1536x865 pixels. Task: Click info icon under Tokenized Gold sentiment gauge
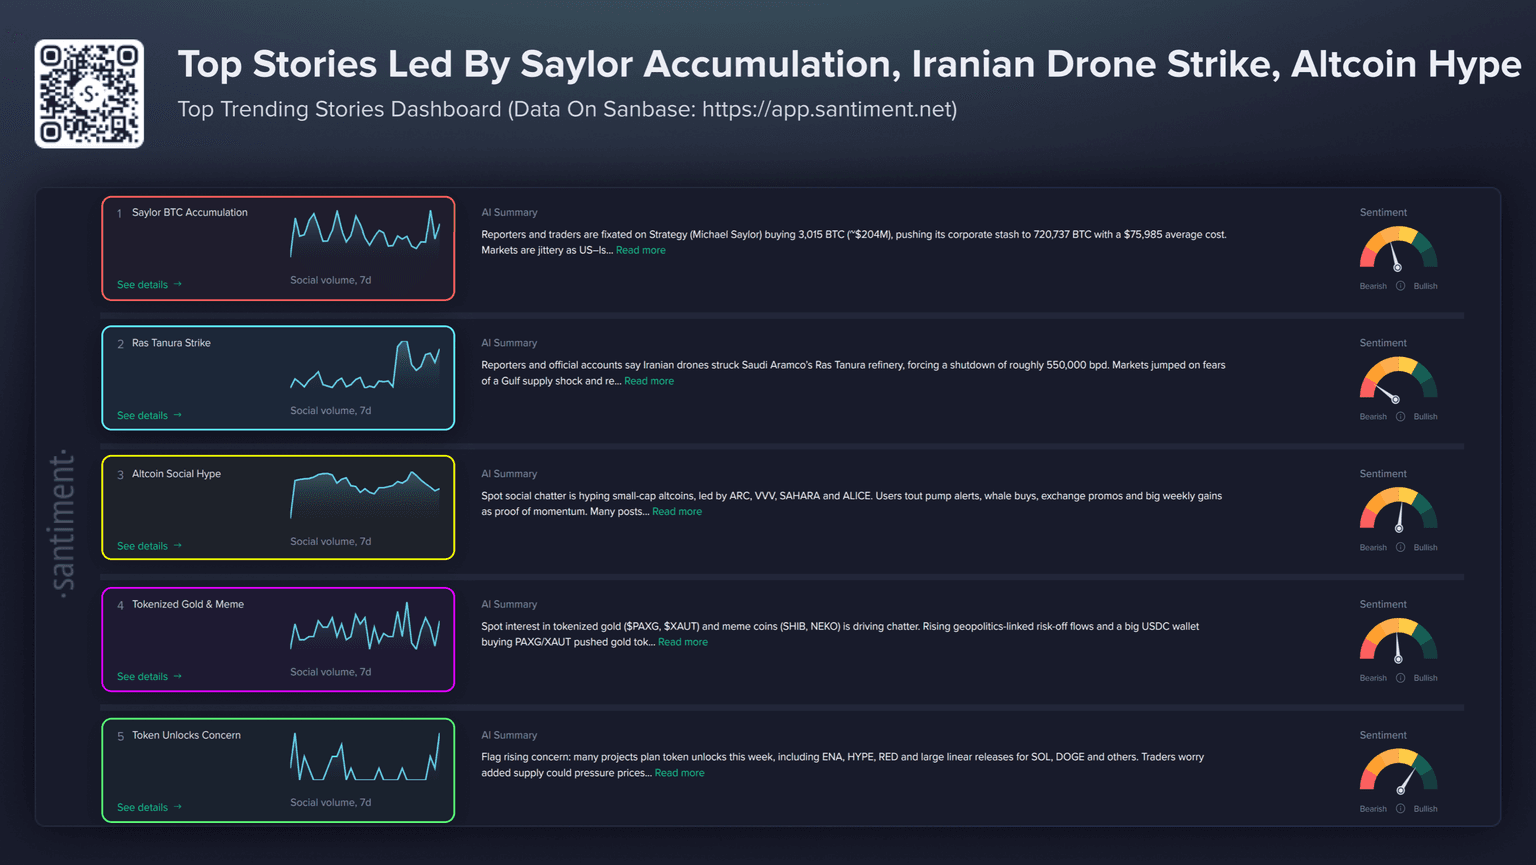pyautogui.click(x=1400, y=678)
